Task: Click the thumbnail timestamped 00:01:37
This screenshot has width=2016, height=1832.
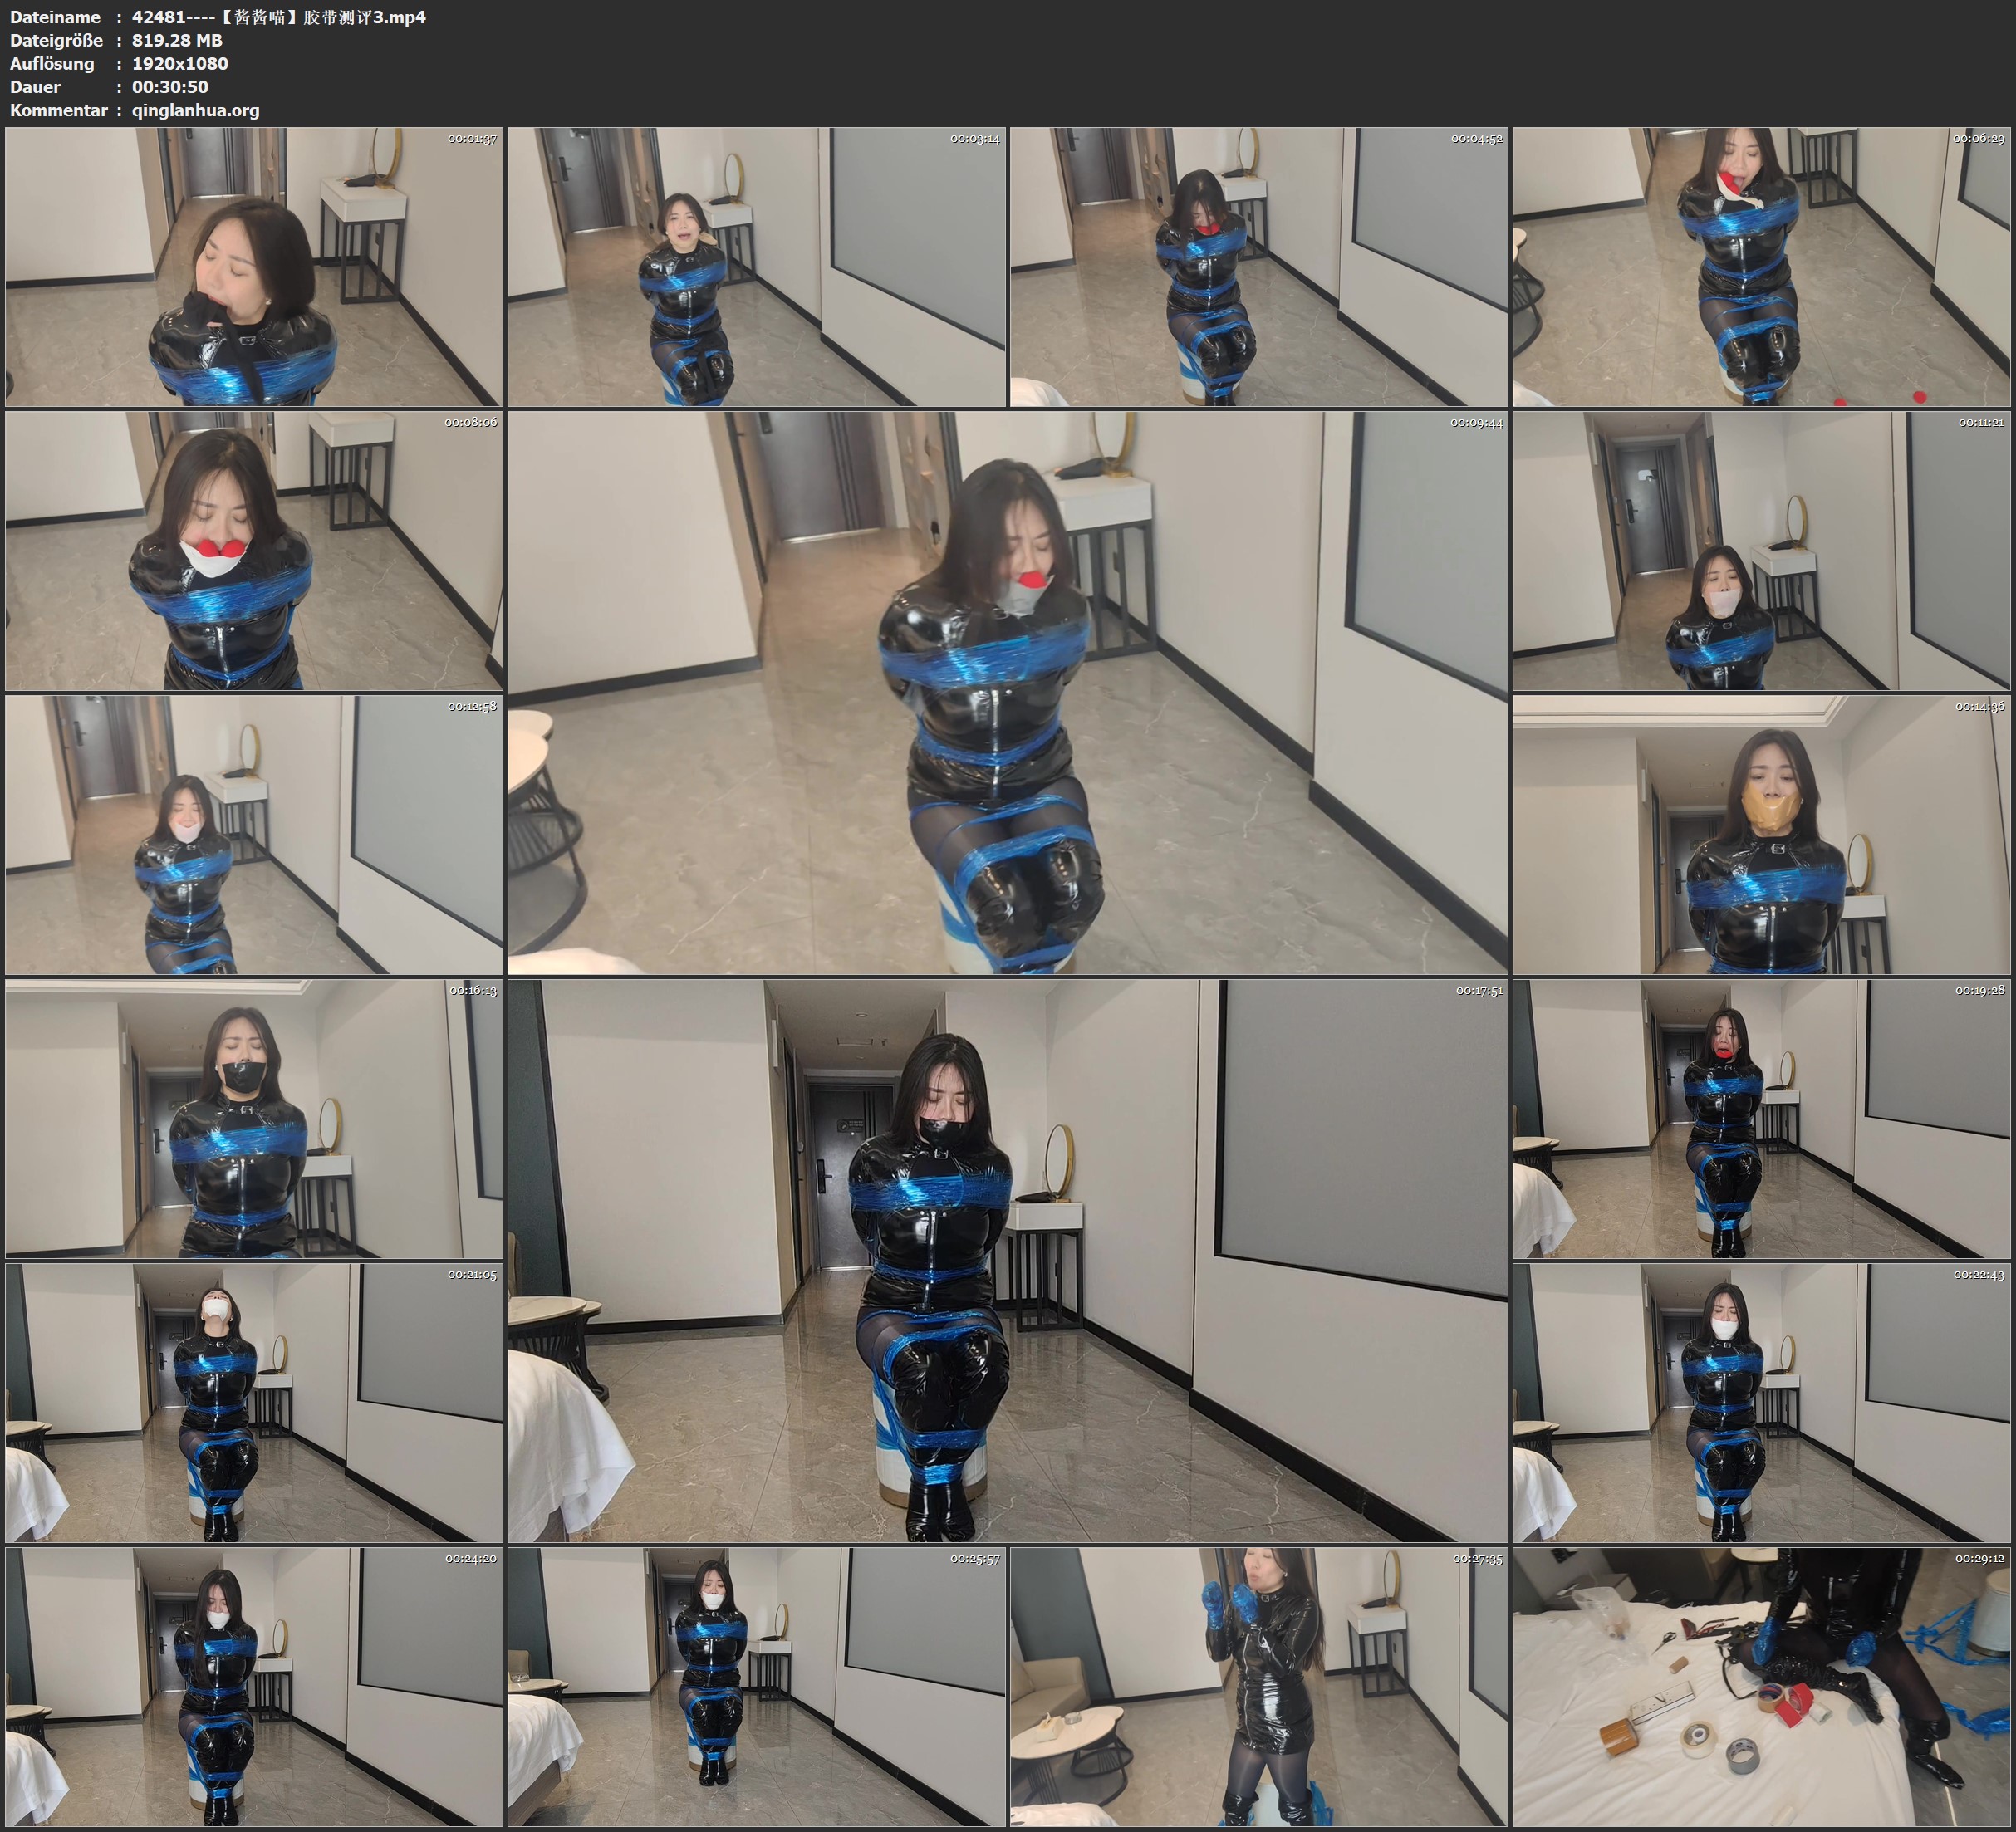Action: [254, 267]
